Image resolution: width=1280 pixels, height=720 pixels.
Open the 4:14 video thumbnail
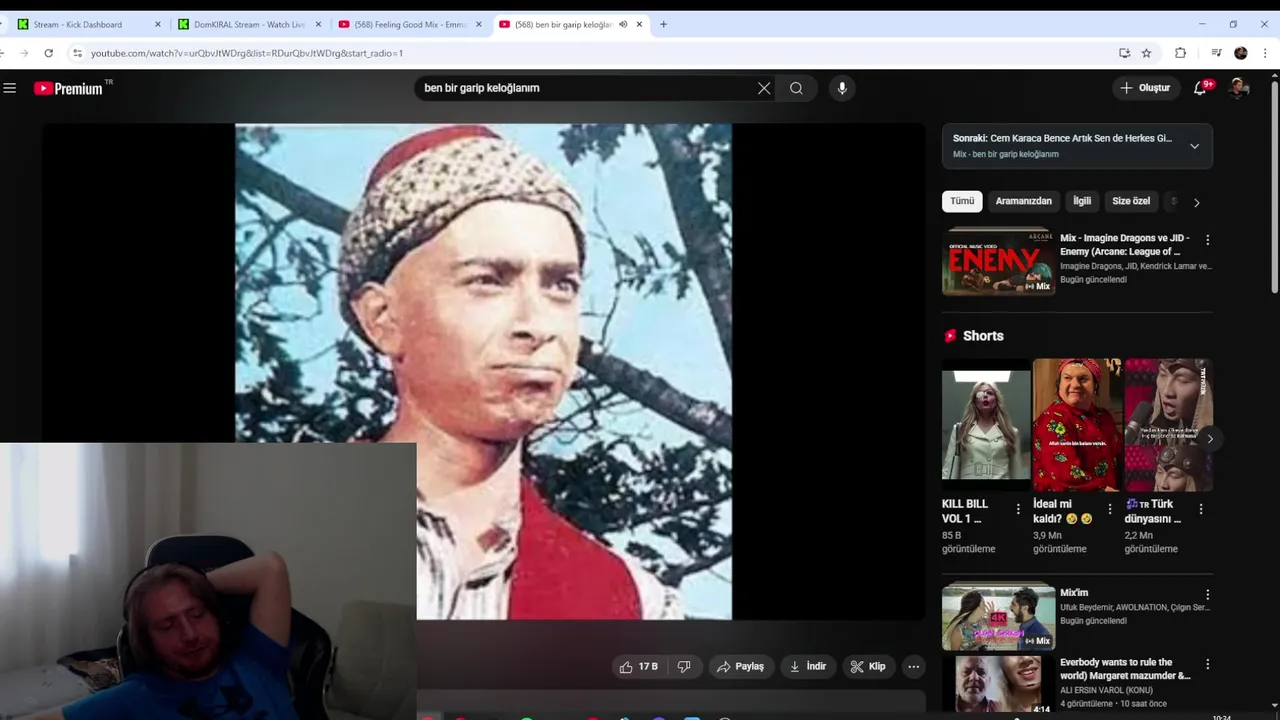click(998, 686)
